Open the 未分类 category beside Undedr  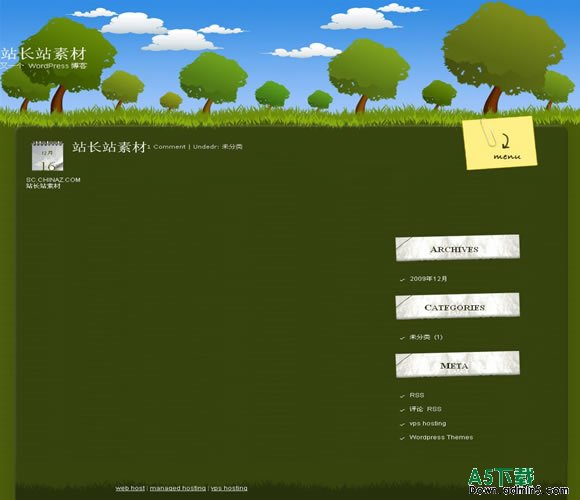(232, 147)
